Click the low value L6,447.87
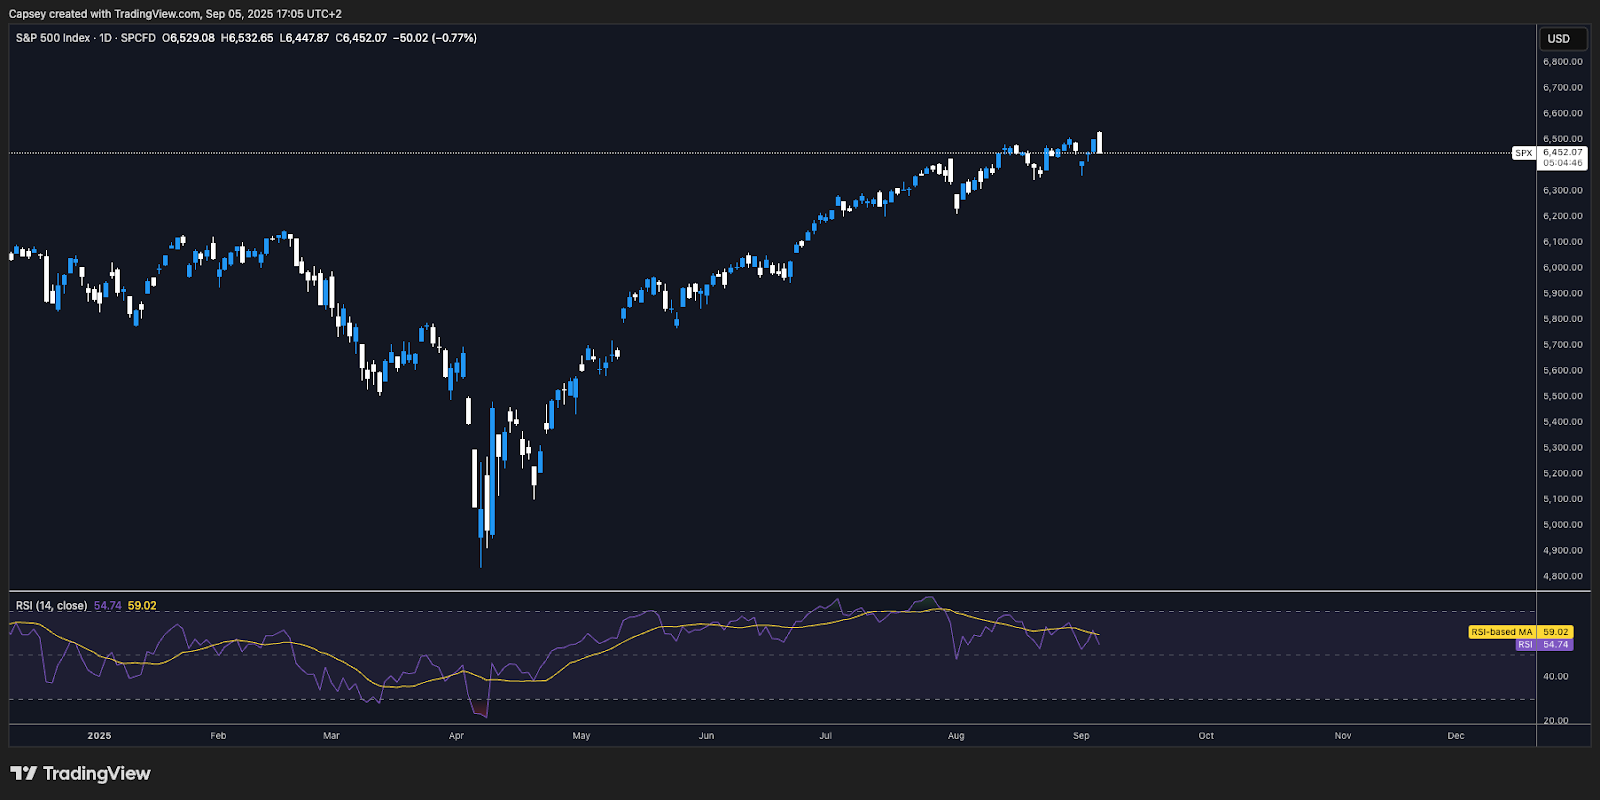Viewport: 1600px width, 800px height. (304, 38)
